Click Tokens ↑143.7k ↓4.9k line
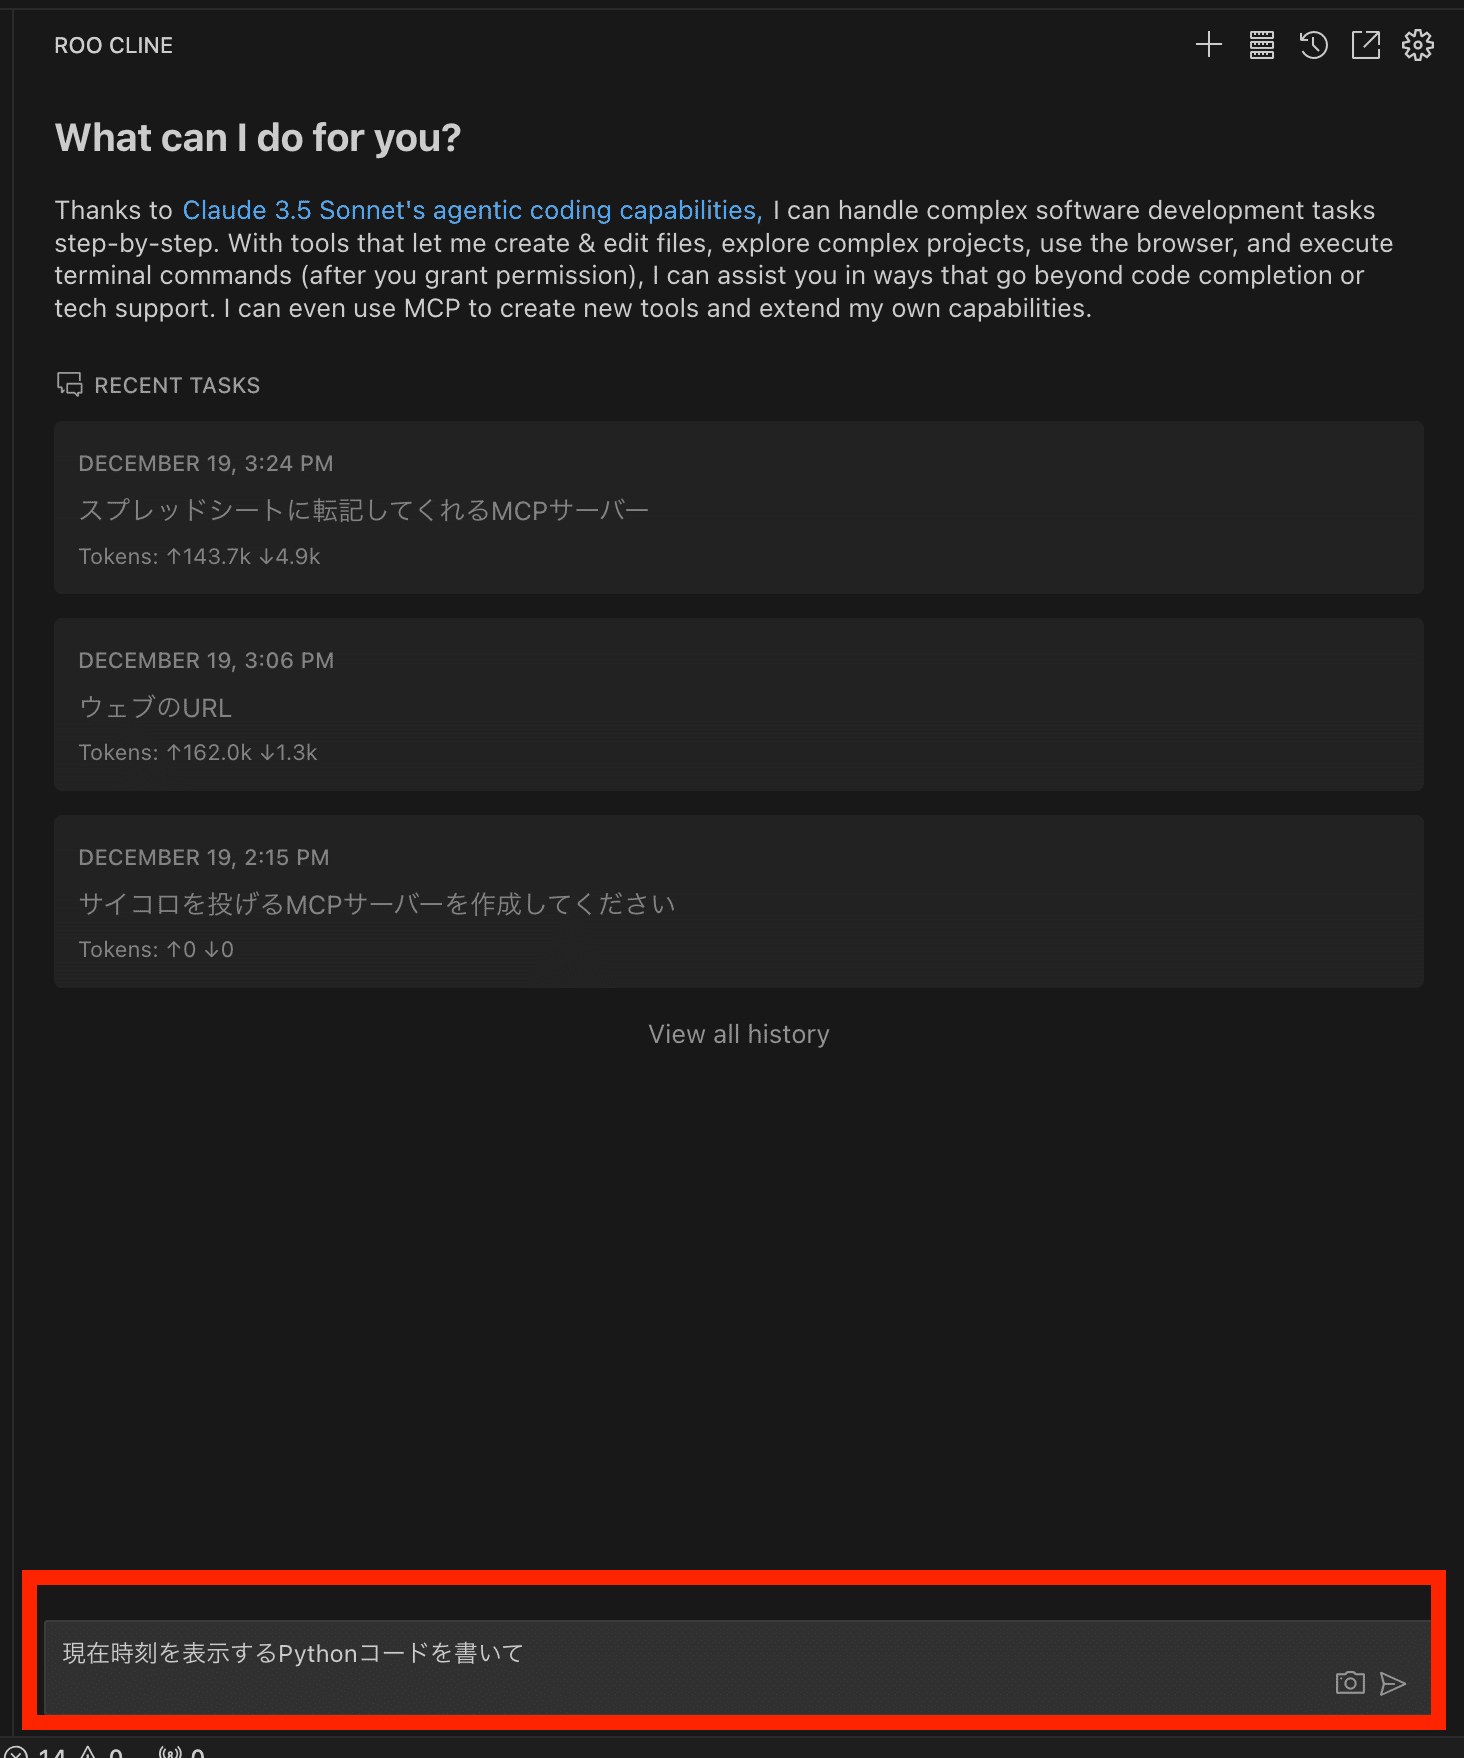 pyautogui.click(x=200, y=556)
